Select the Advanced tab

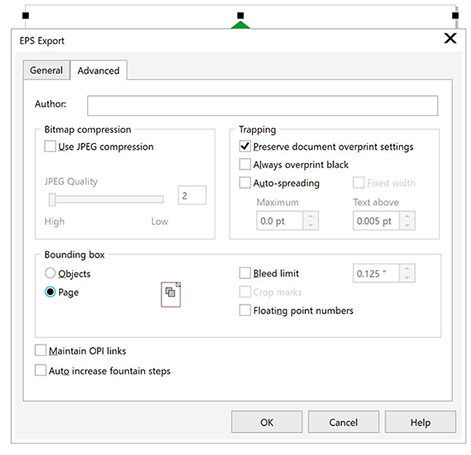[98, 70]
